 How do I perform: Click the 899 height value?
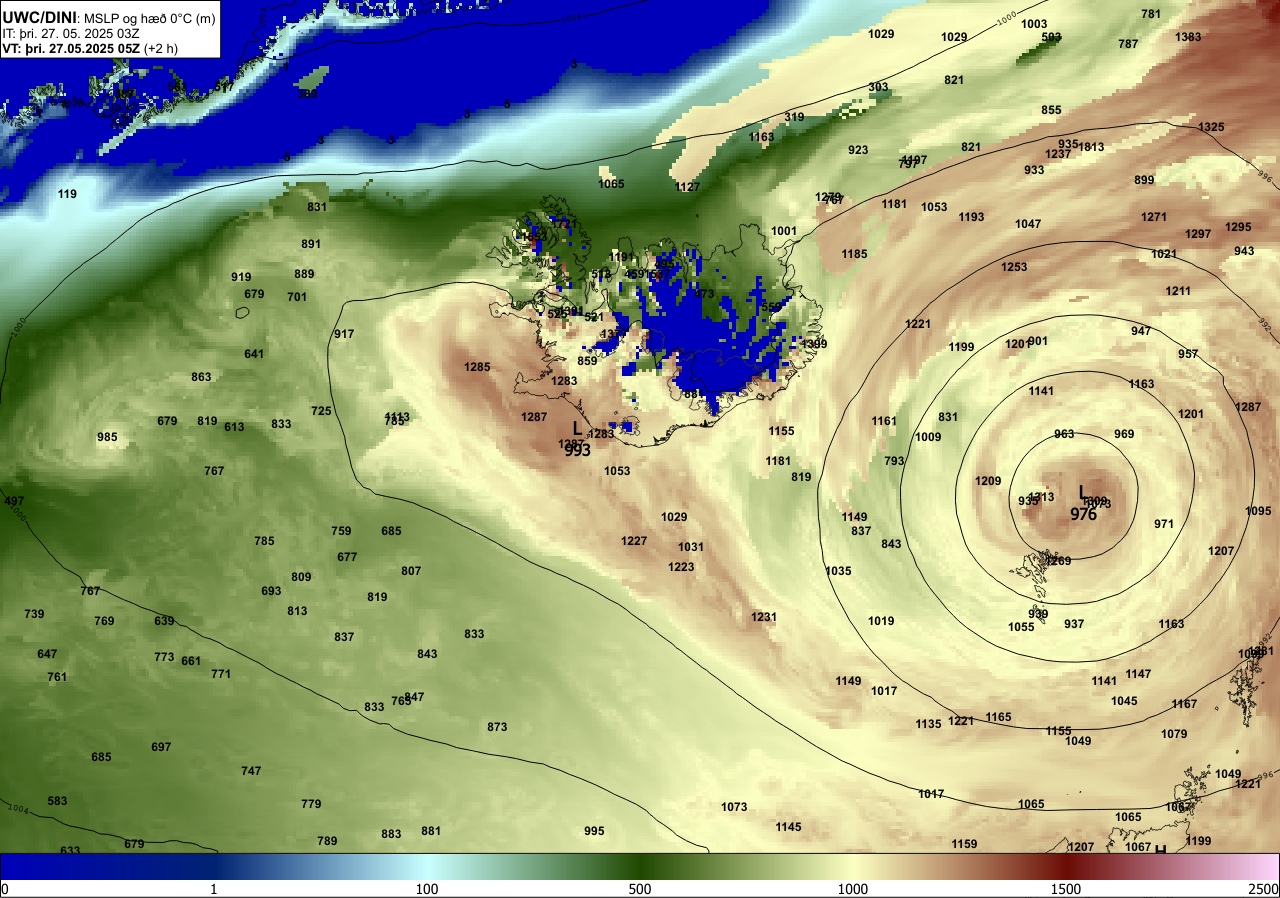(1144, 180)
